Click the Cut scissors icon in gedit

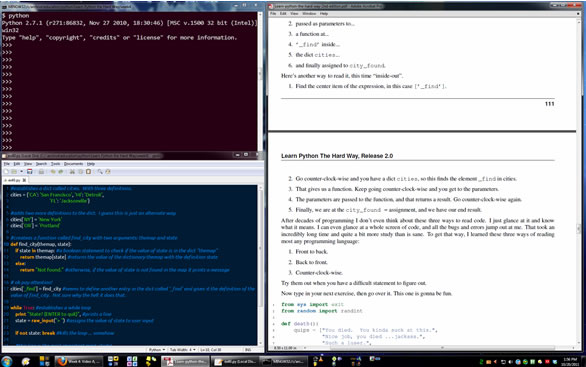coord(72,172)
